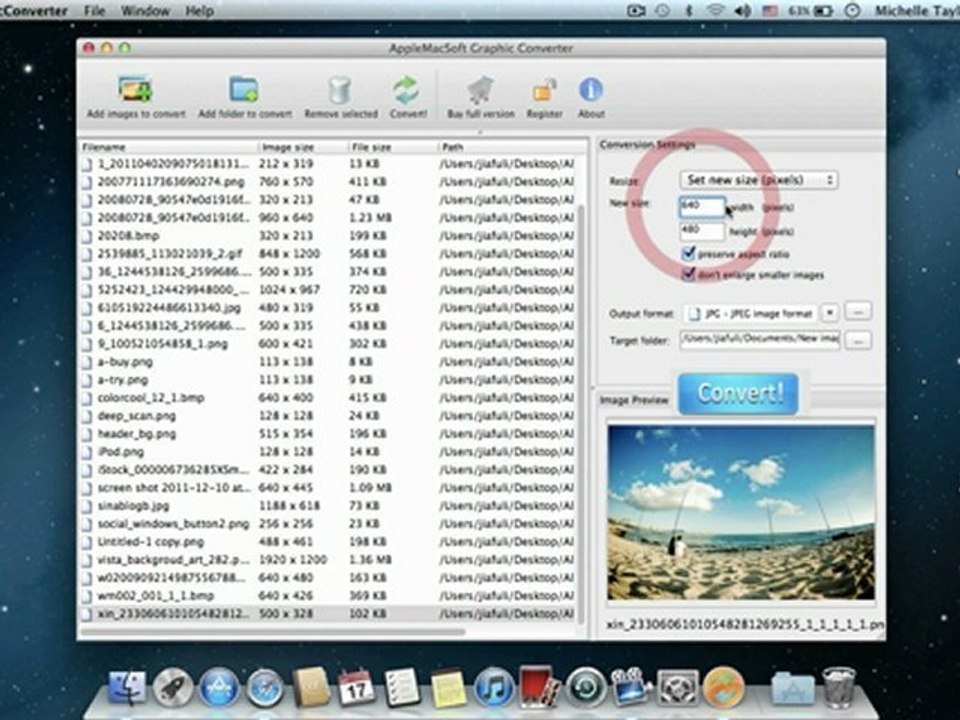Open the Window menu
This screenshot has width=960, height=720.
144,10
